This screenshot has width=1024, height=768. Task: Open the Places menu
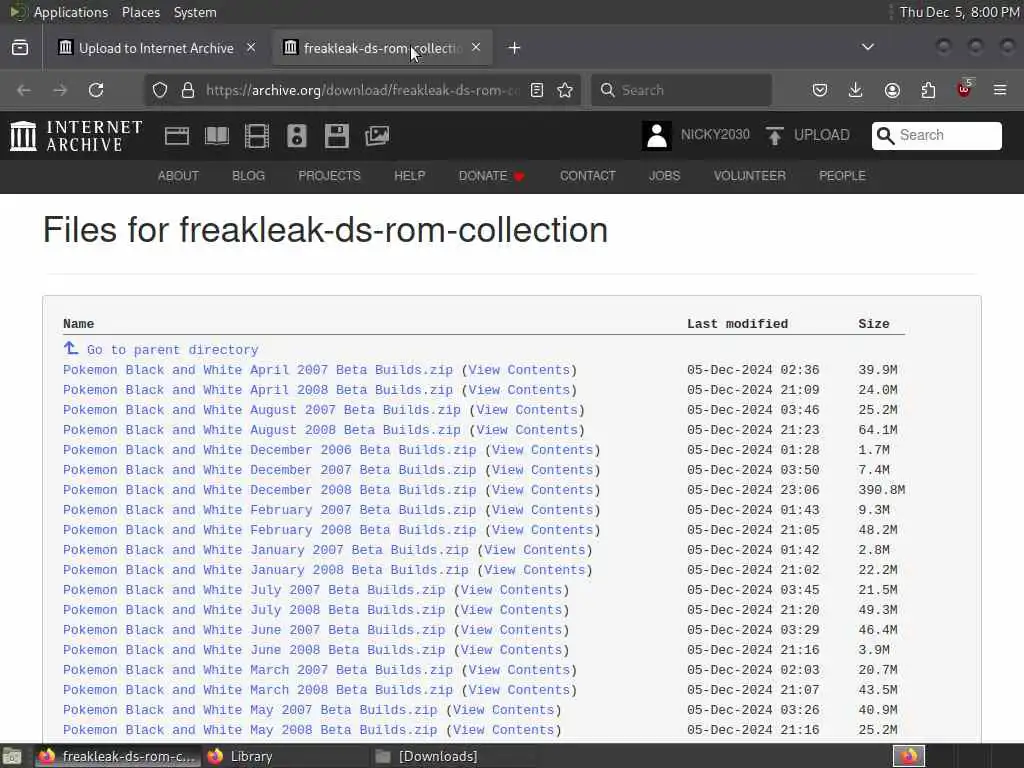(x=140, y=12)
